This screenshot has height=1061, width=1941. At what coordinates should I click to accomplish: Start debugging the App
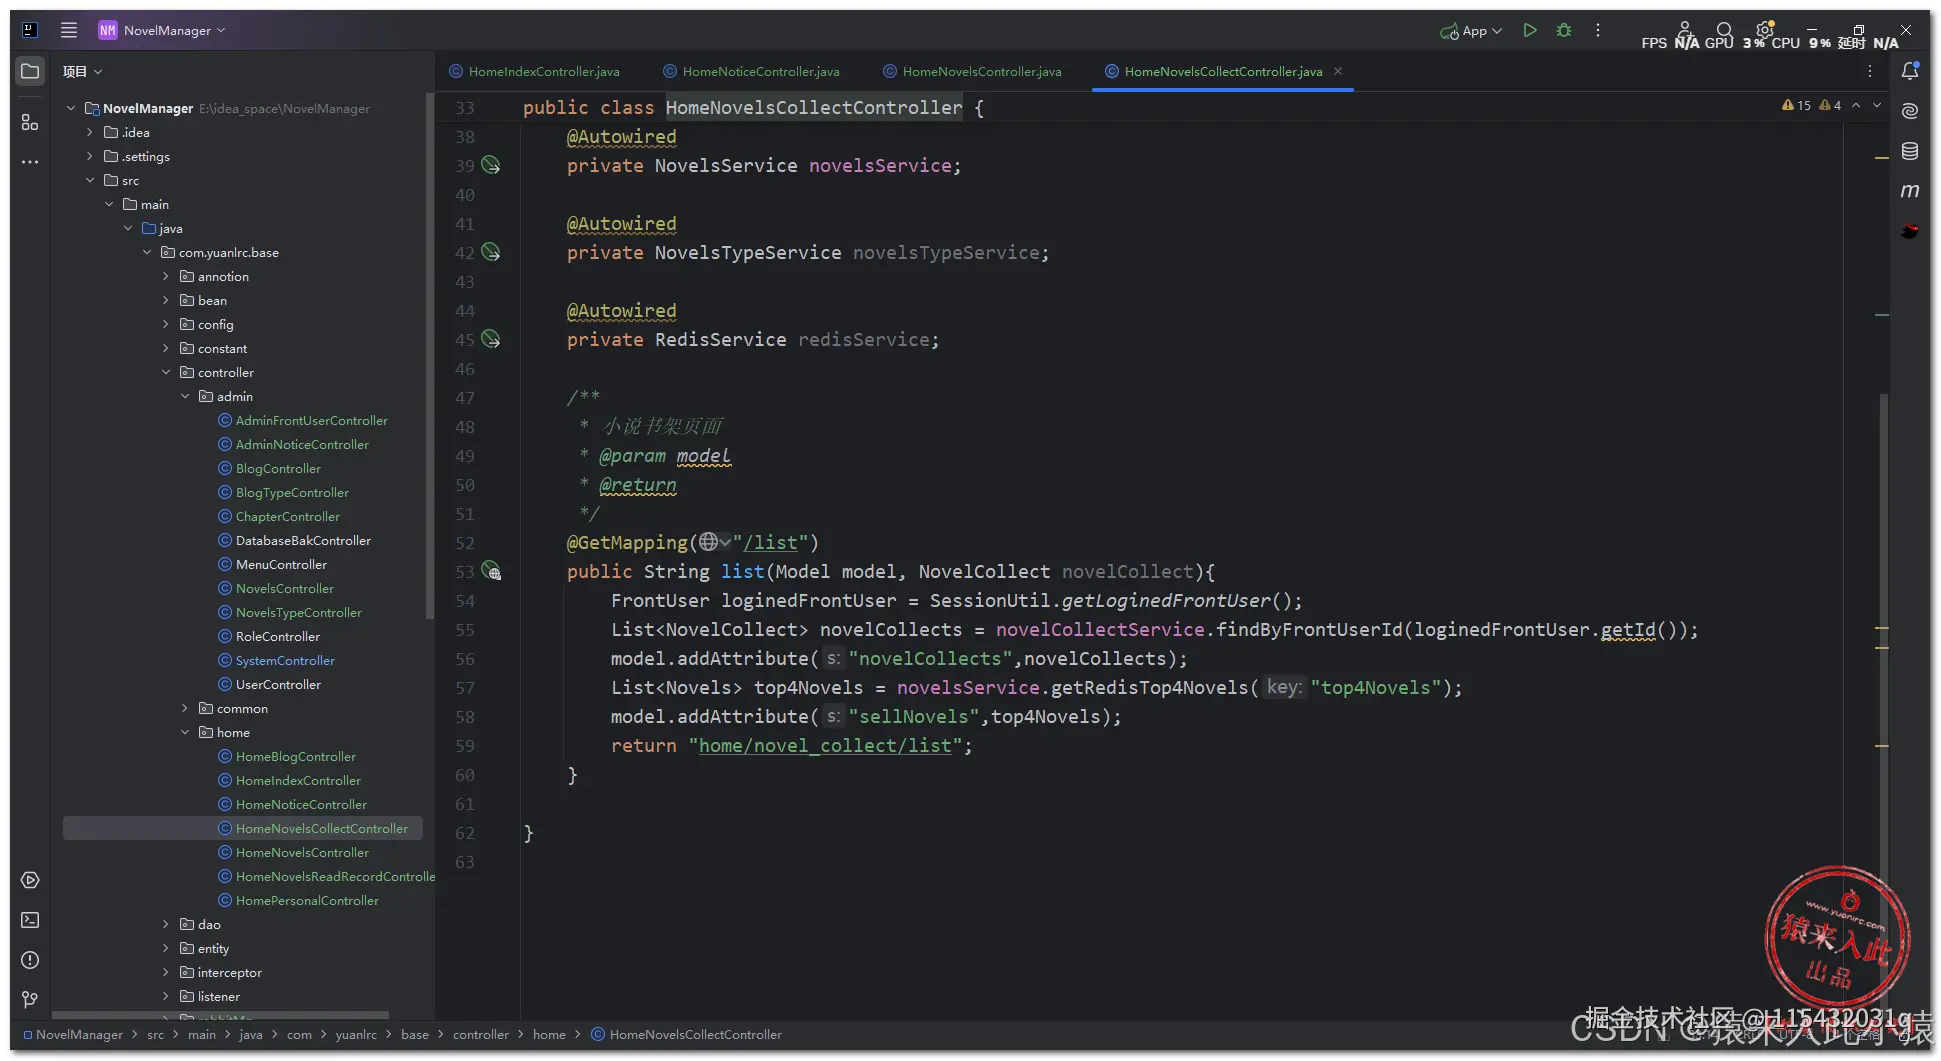coord(1564,30)
